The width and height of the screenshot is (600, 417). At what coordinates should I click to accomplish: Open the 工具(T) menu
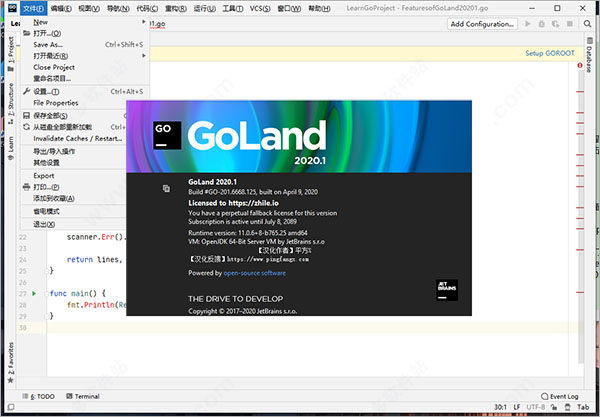tap(233, 8)
